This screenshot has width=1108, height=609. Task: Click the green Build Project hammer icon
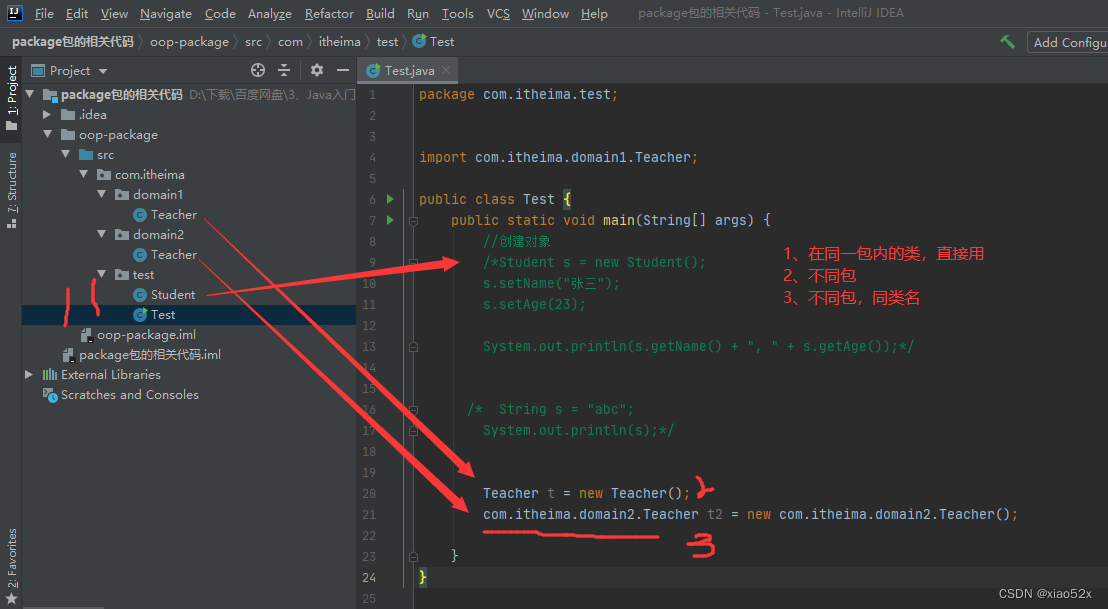tap(1008, 42)
